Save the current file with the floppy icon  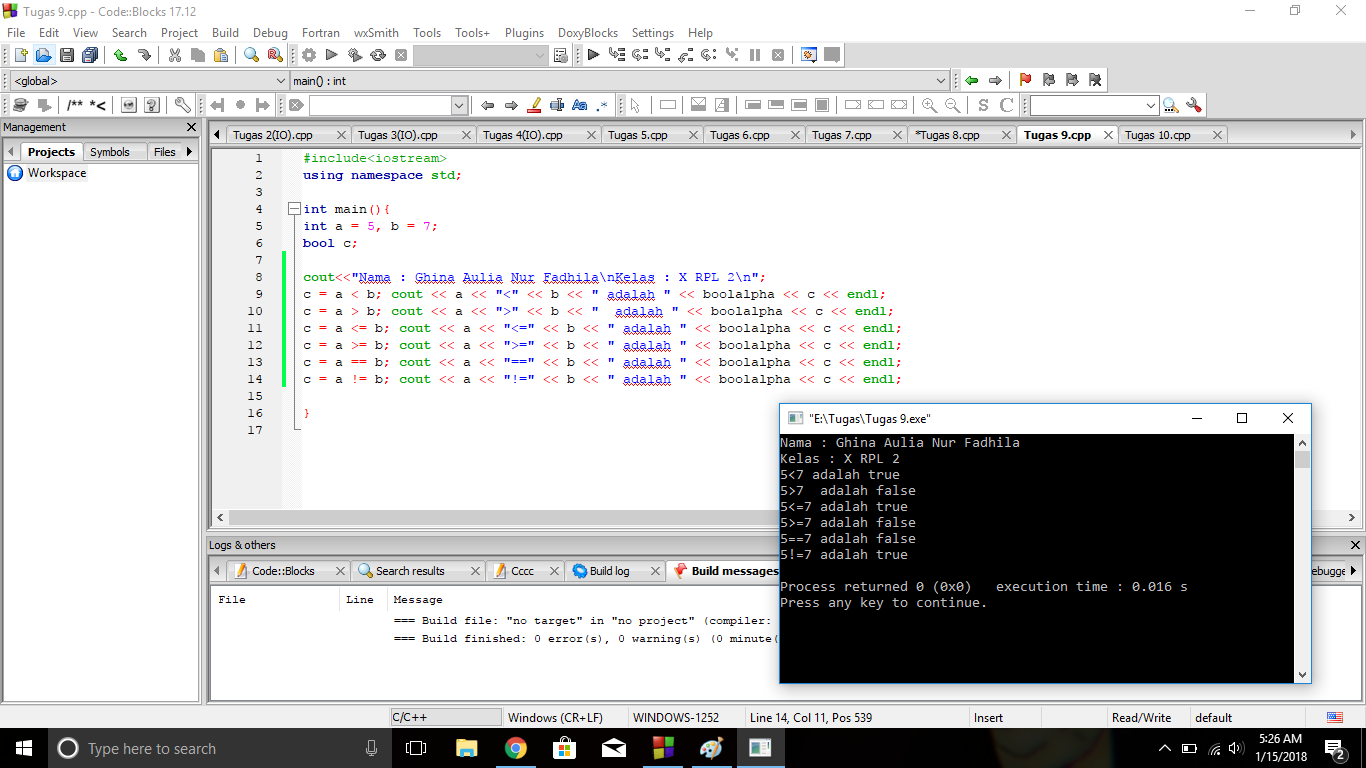click(x=67, y=56)
